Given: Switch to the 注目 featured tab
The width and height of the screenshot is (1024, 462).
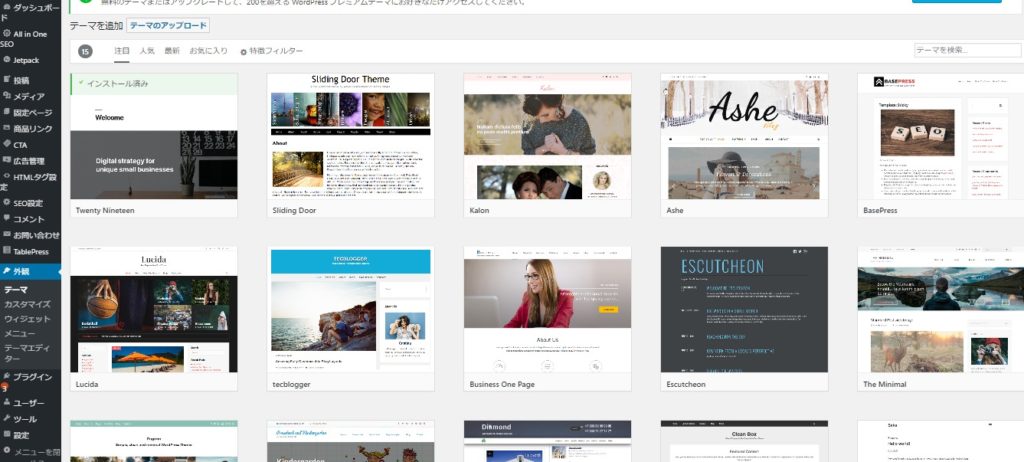Looking at the screenshot, I should click(121, 51).
